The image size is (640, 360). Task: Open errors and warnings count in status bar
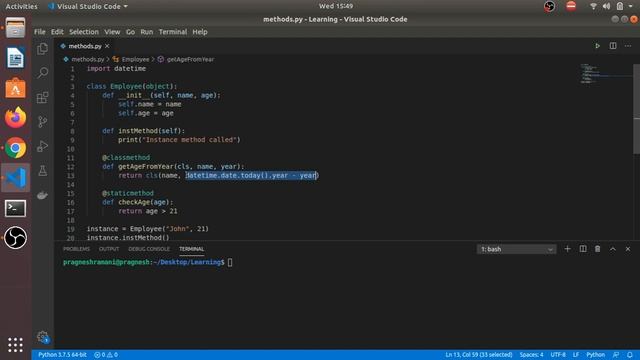click(x=106, y=355)
